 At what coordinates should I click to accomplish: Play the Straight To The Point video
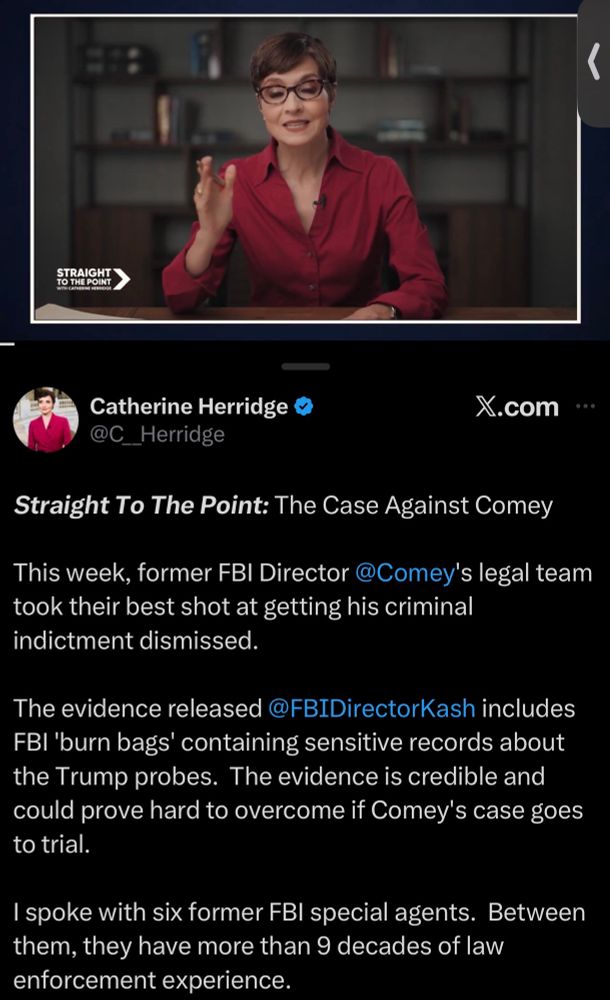pos(305,168)
